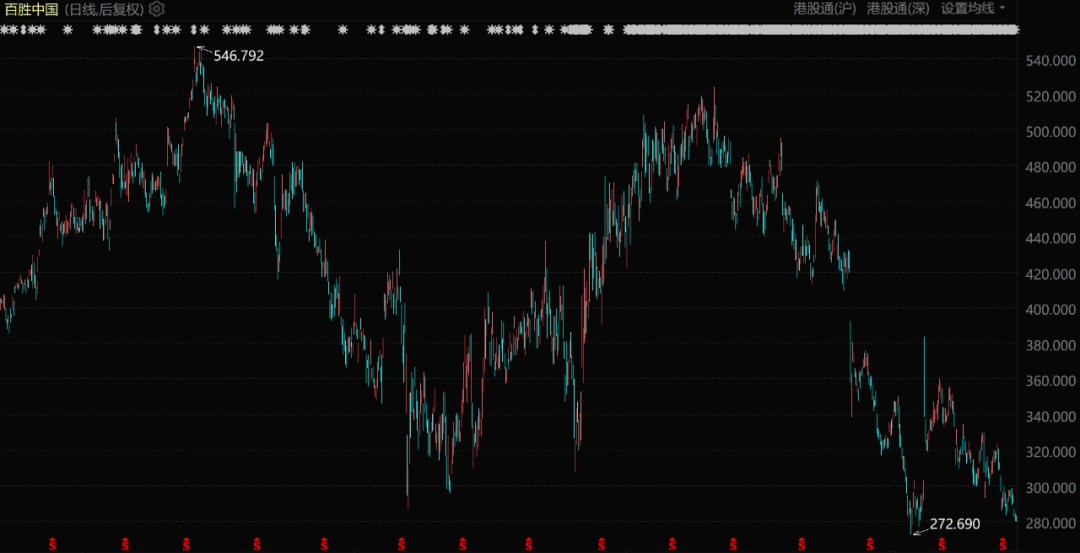Screen dimensions: 1080x553
Task: Click the 500.000 price axis label
Action: [x=1051, y=132]
